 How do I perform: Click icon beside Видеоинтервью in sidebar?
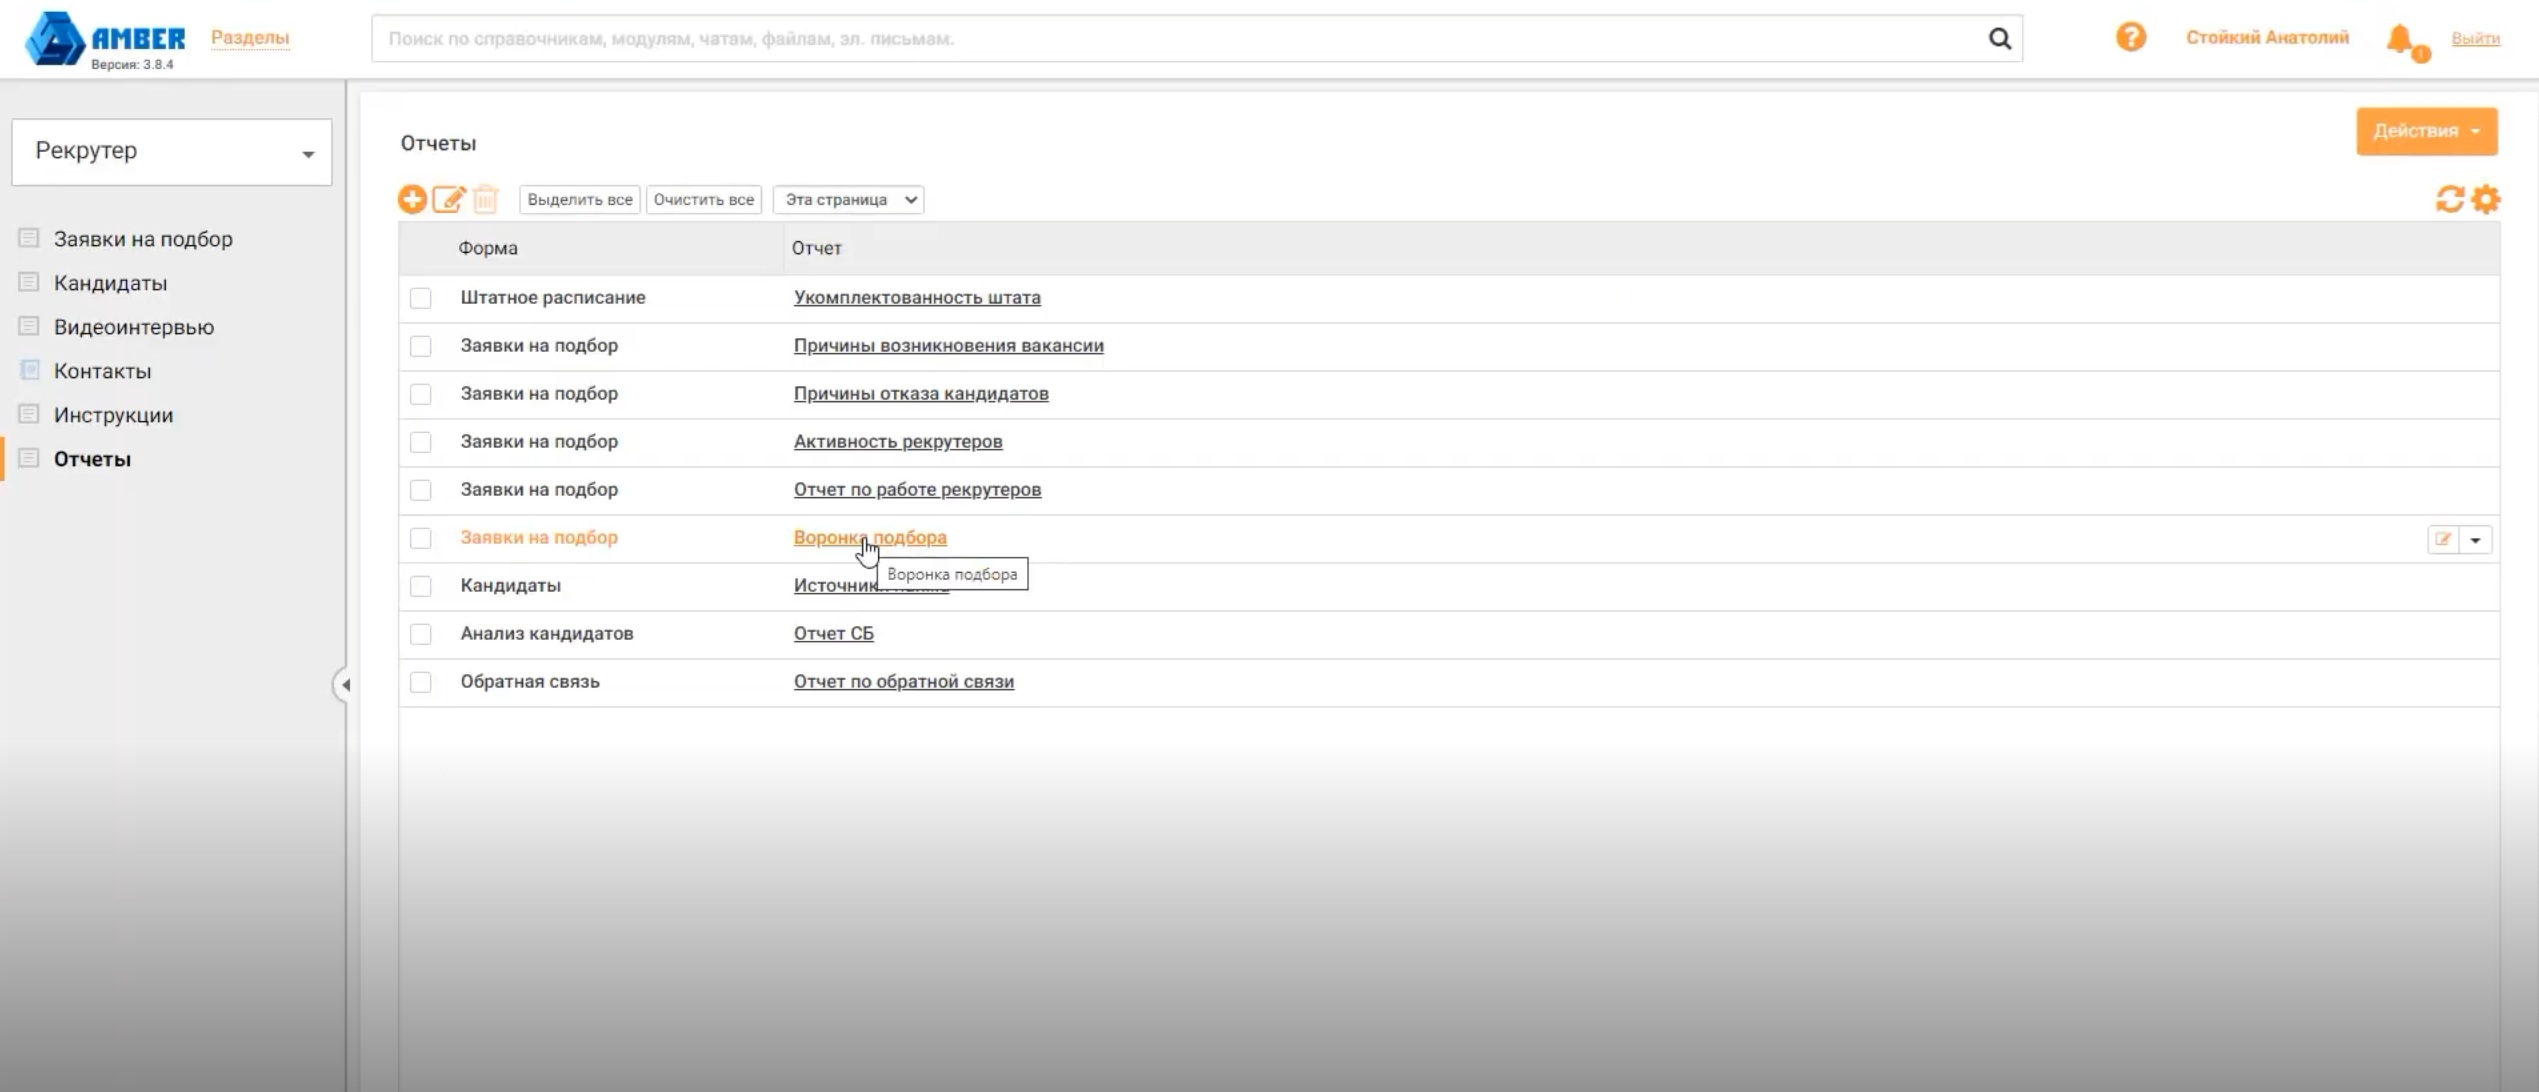pos(29,326)
